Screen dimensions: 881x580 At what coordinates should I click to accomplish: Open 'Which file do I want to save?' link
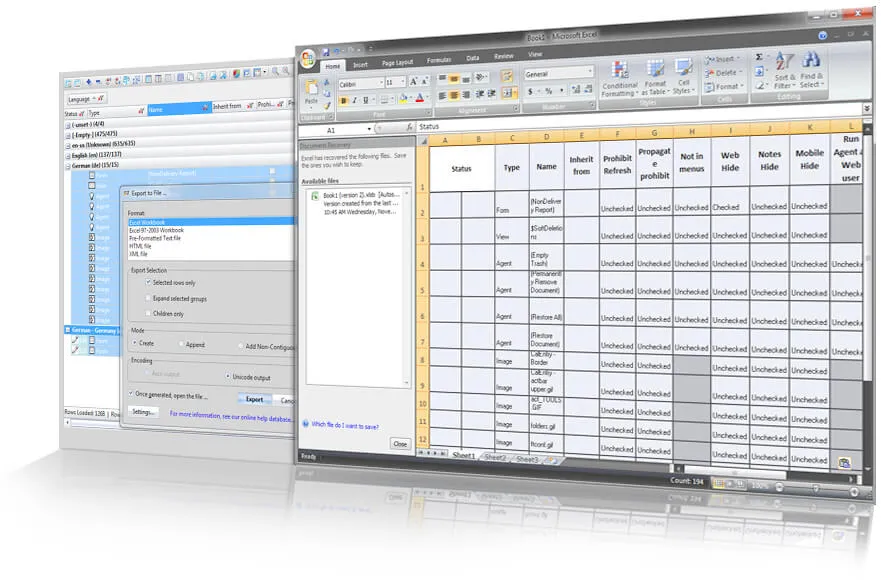click(x=345, y=425)
